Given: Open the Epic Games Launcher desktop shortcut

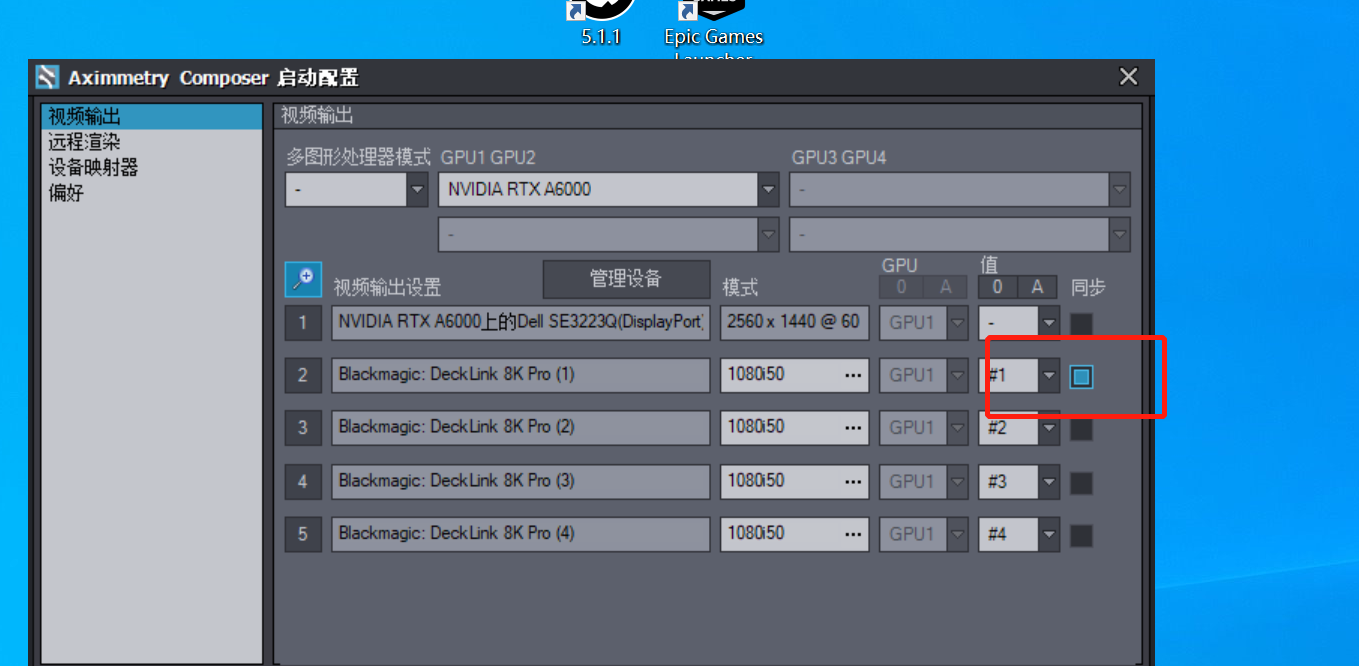Looking at the screenshot, I should tap(713, 30).
